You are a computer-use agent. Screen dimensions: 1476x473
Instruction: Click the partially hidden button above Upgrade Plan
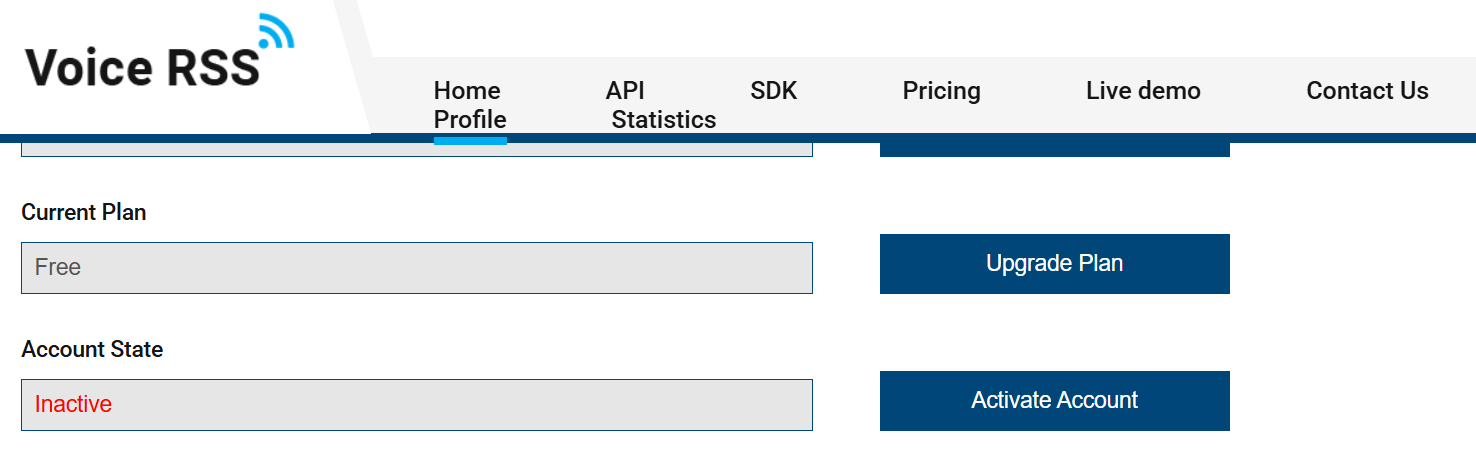(1055, 150)
